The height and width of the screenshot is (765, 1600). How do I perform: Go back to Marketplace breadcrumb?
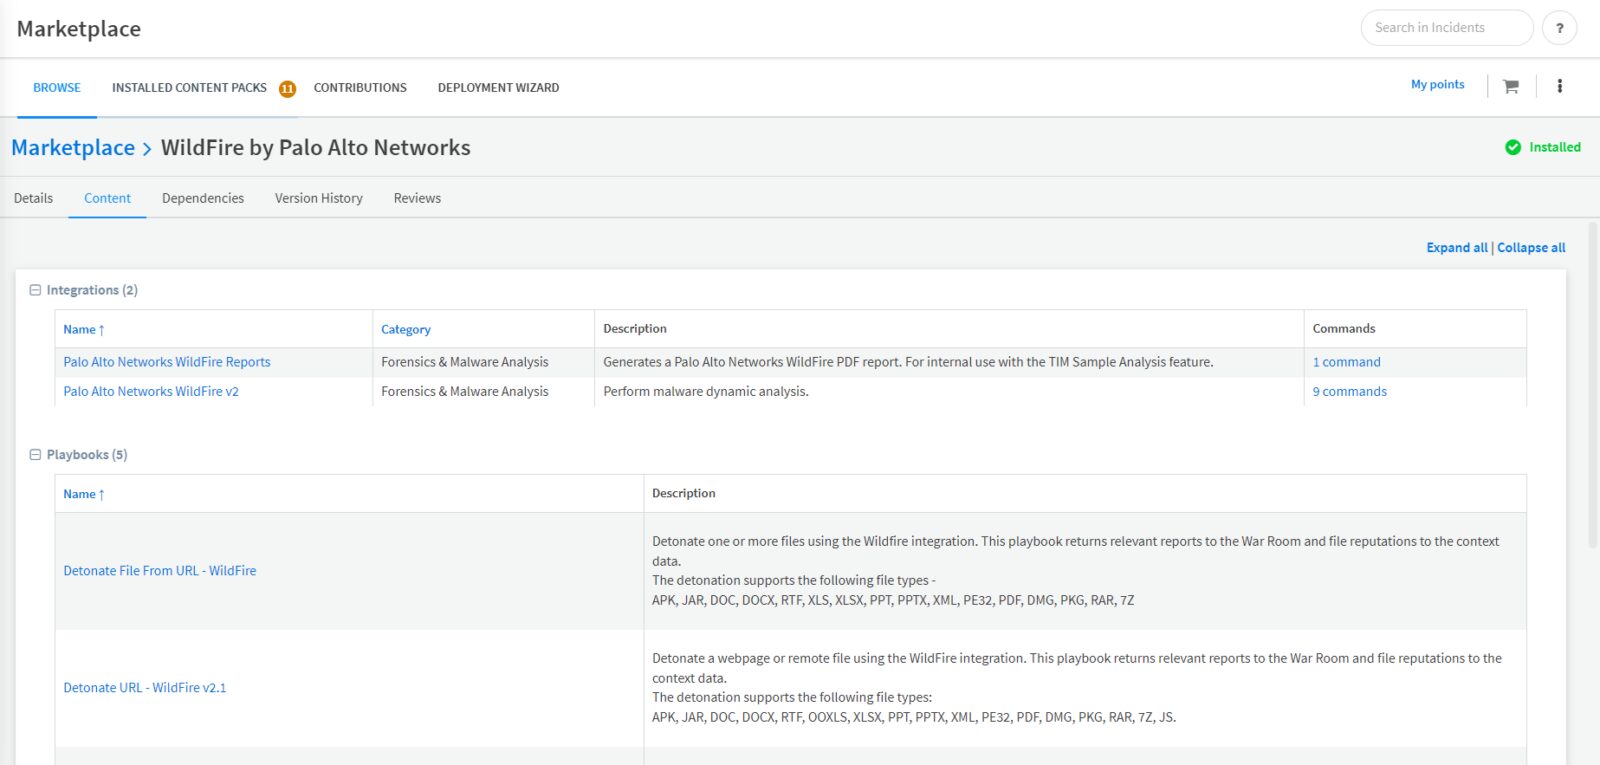tap(73, 148)
